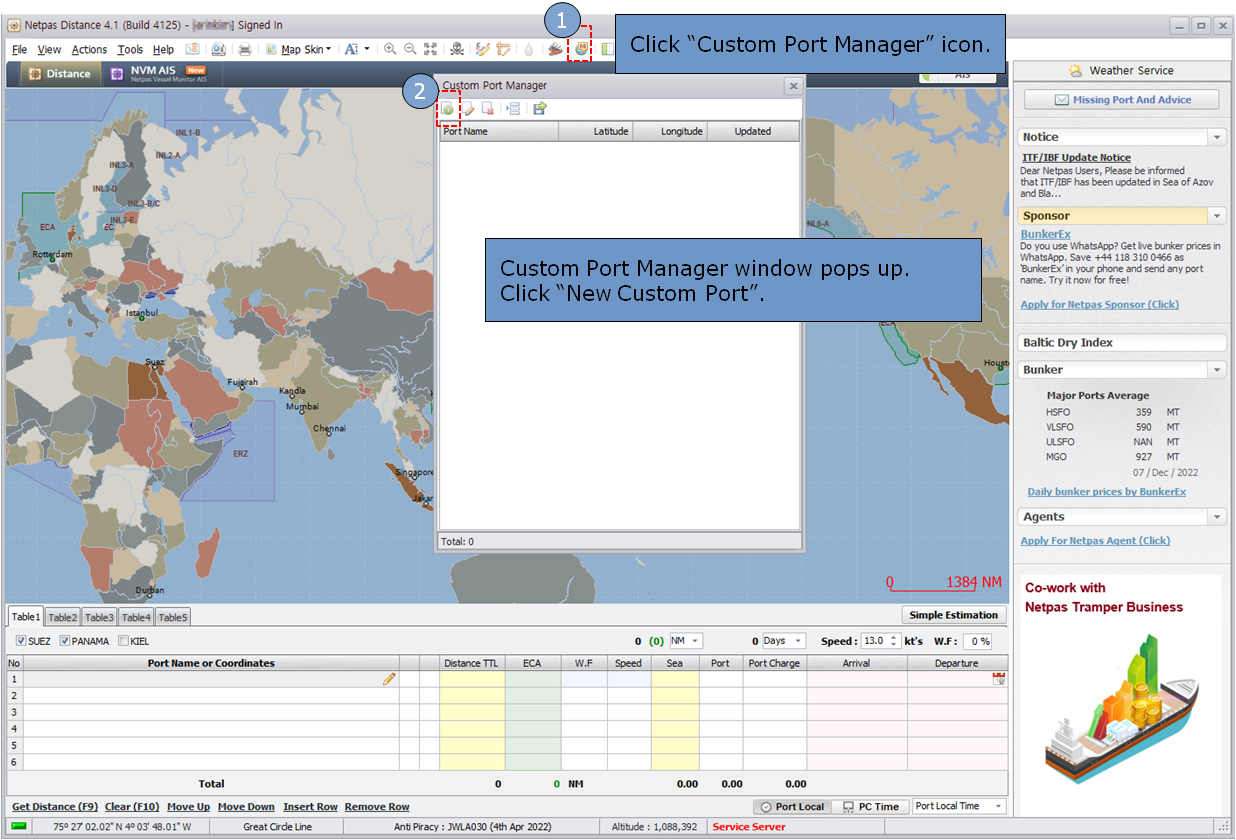Select the Distance tab
The height and width of the screenshot is (840, 1236).
[59, 73]
